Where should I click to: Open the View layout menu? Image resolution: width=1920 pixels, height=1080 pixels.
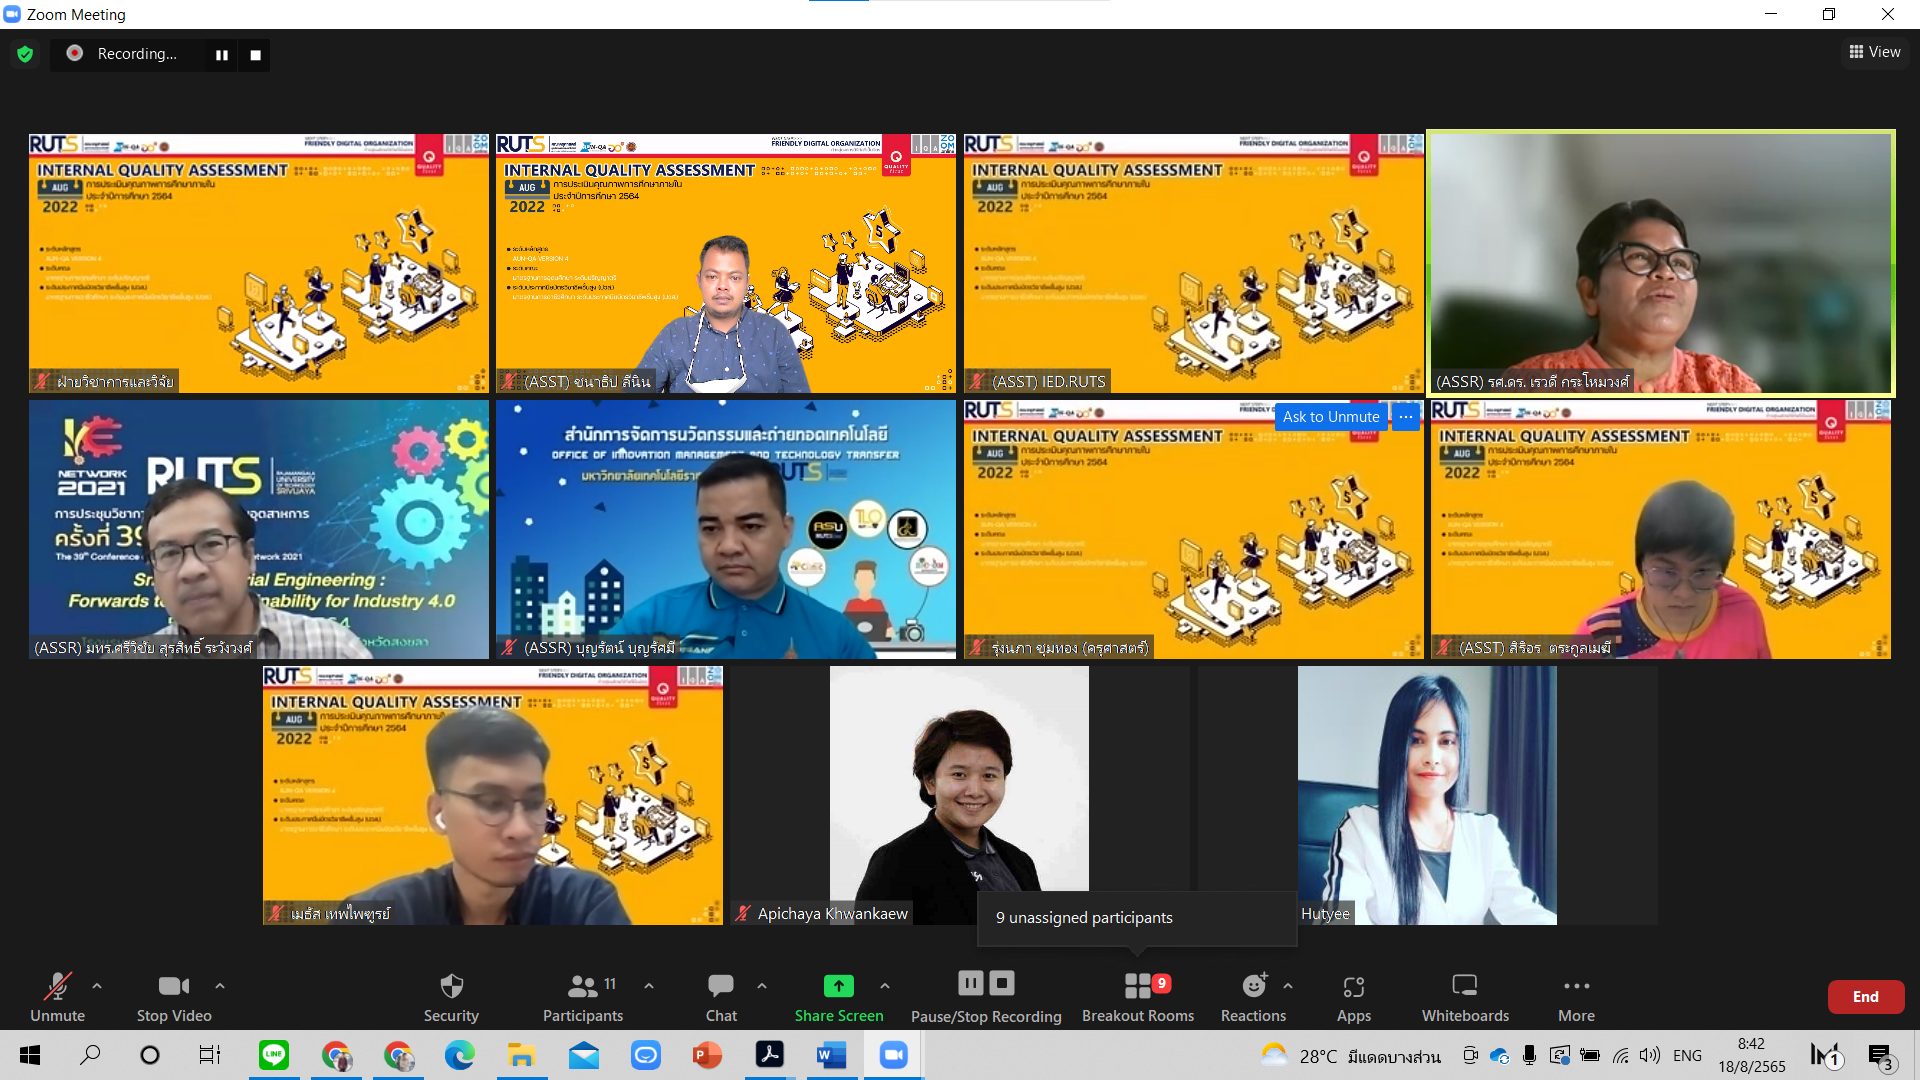(1875, 52)
